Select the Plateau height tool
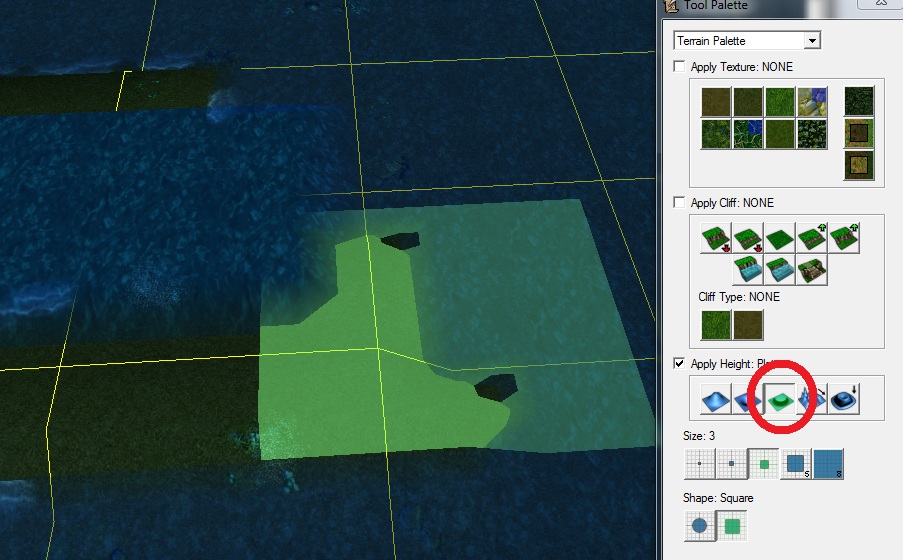Image resolution: width=904 pixels, height=560 pixels. (780, 399)
